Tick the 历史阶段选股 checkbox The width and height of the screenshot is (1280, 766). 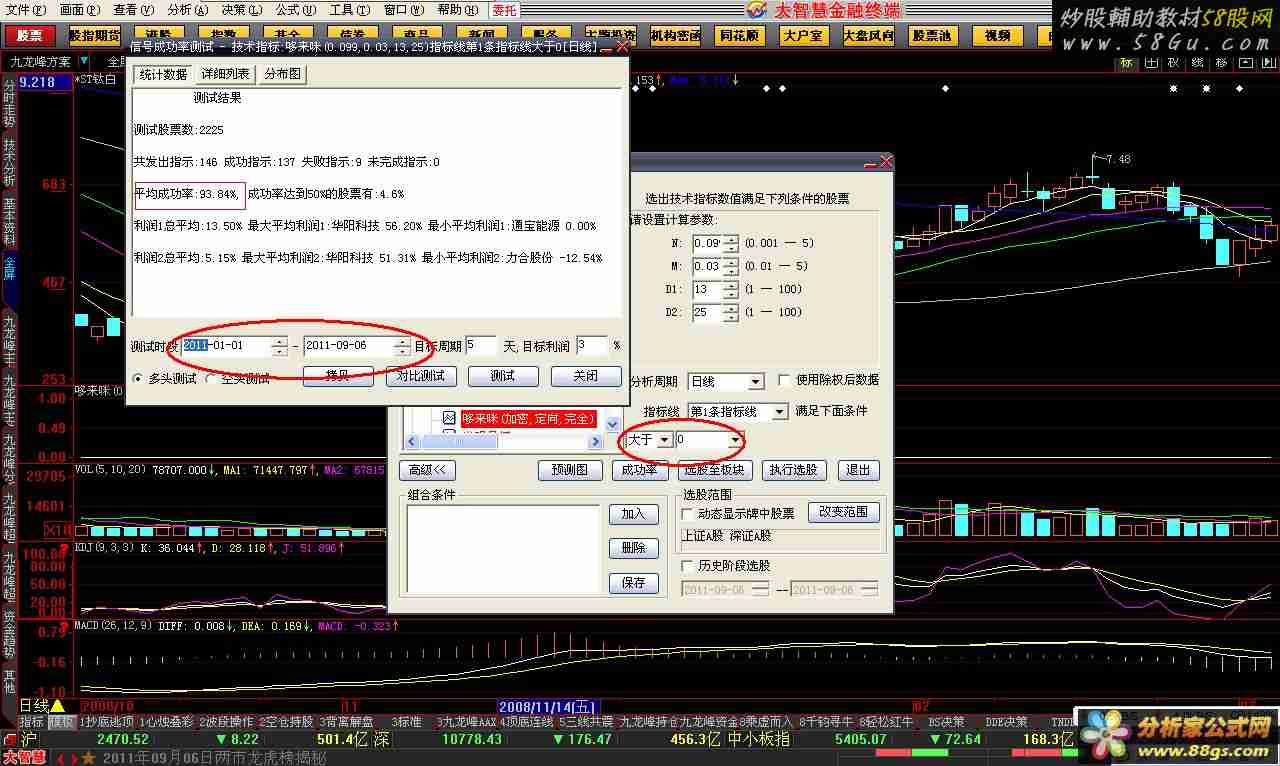686,566
